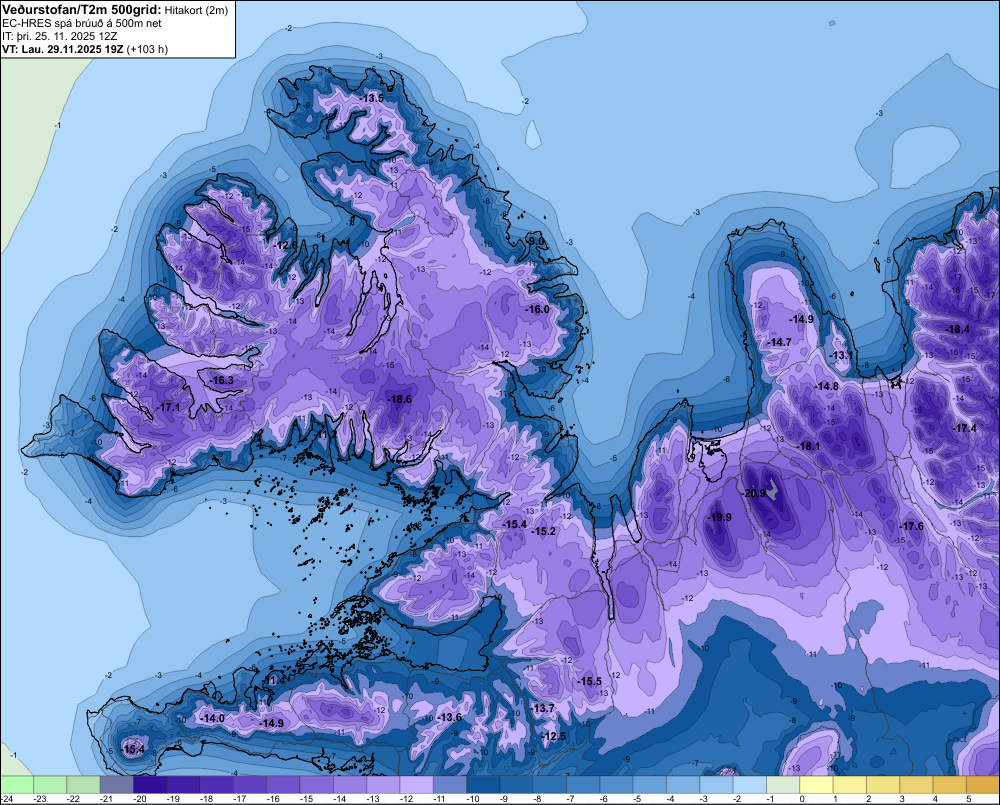This screenshot has height=805, width=1000.
Task: Click the legend scale number 3
Action: click(902, 799)
